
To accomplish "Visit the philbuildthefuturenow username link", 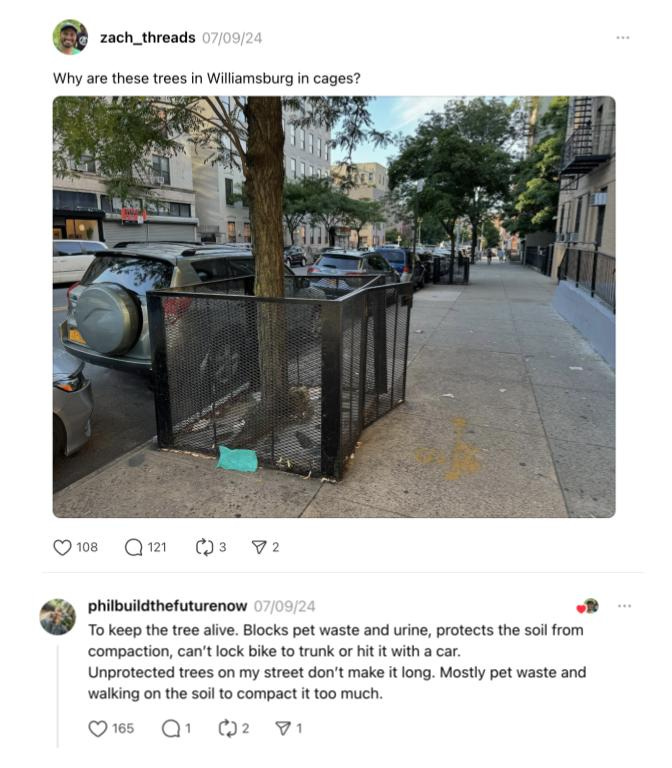I will click(168, 606).
